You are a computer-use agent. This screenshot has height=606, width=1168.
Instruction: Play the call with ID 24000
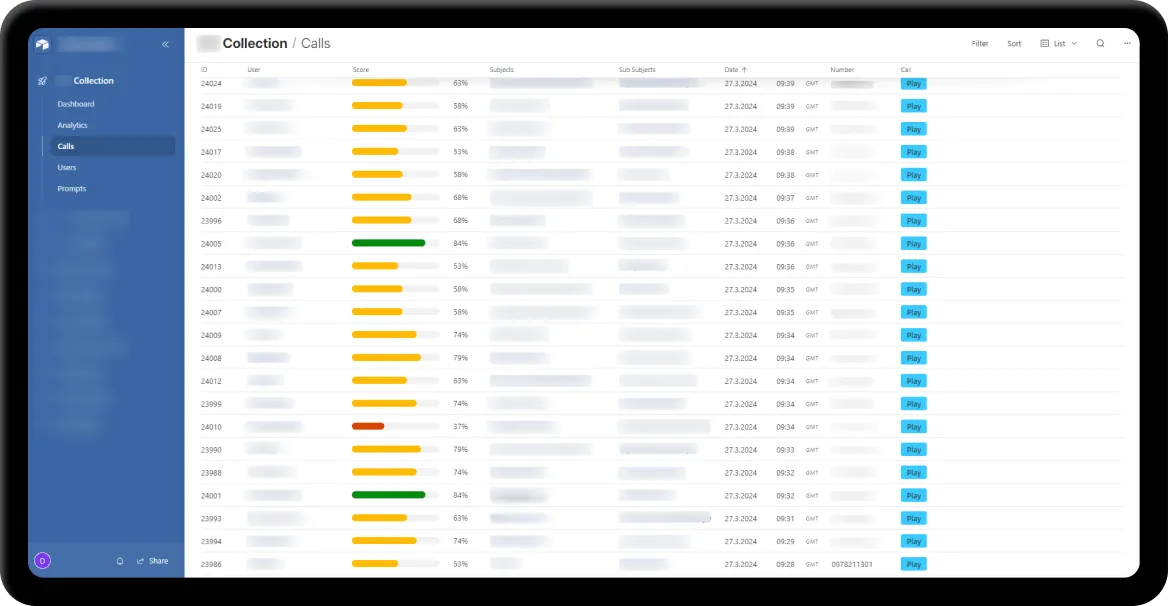click(x=914, y=290)
